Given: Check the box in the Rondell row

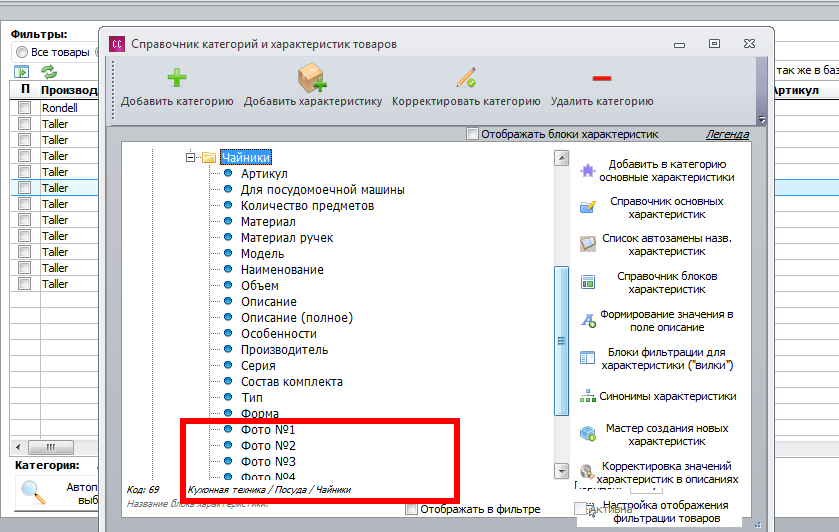Looking at the screenshot, I should (25, 108).
